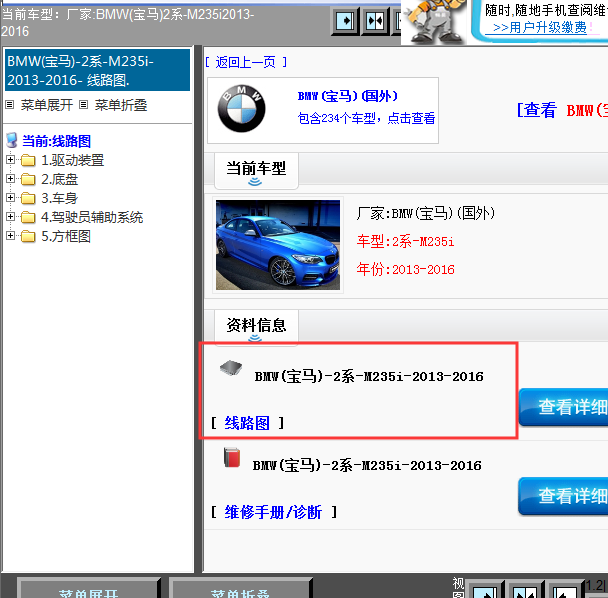
Task: Expand the 5.方框图 tree node
Action: [10, 235]
